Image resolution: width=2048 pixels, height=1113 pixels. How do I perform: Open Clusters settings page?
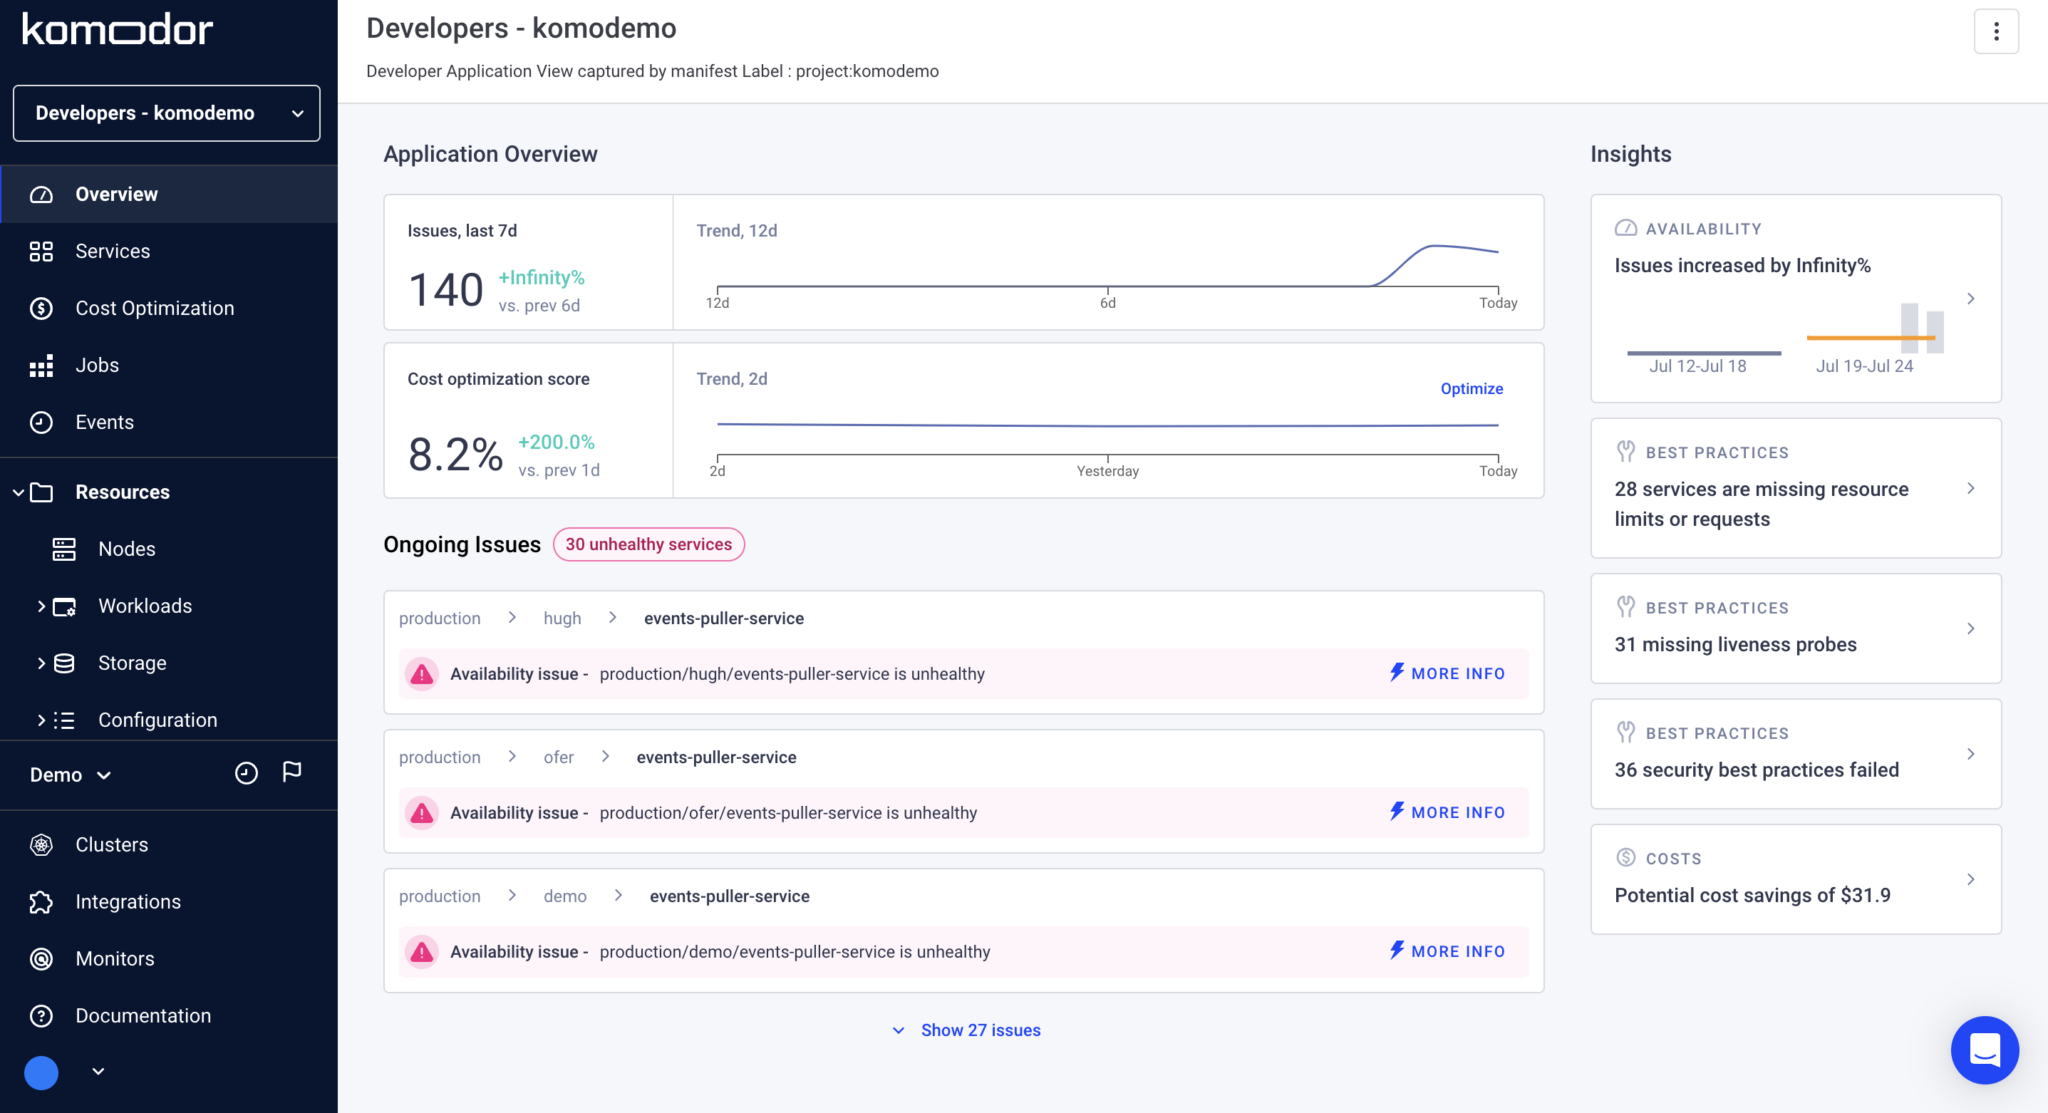[x=169, y=845]
